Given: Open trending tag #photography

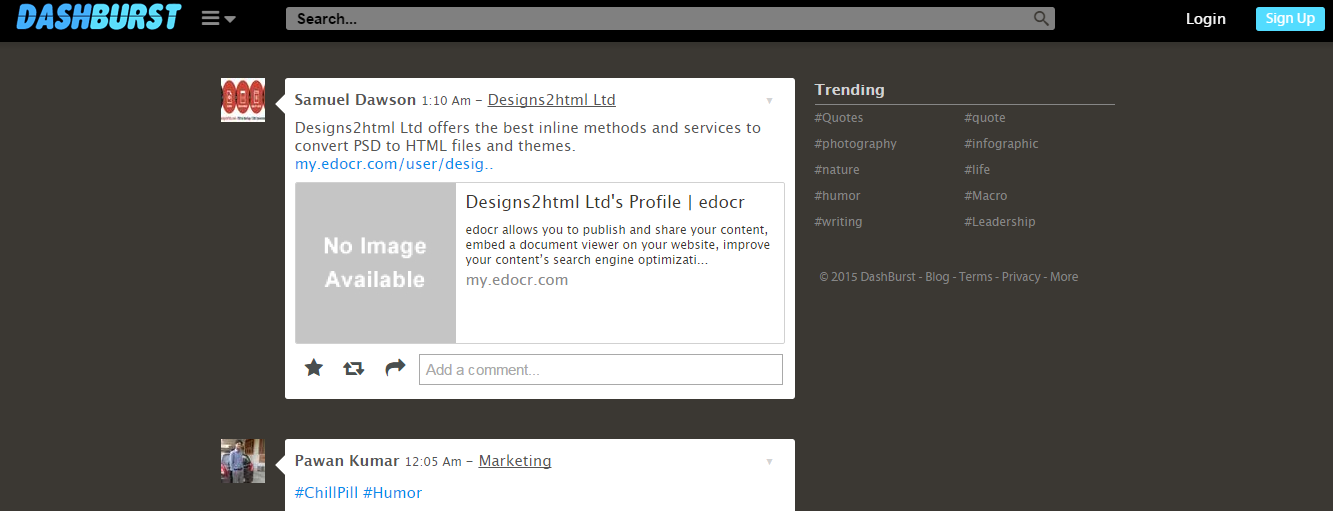Looking at the screenshot, I should click(x=855, y=144).
